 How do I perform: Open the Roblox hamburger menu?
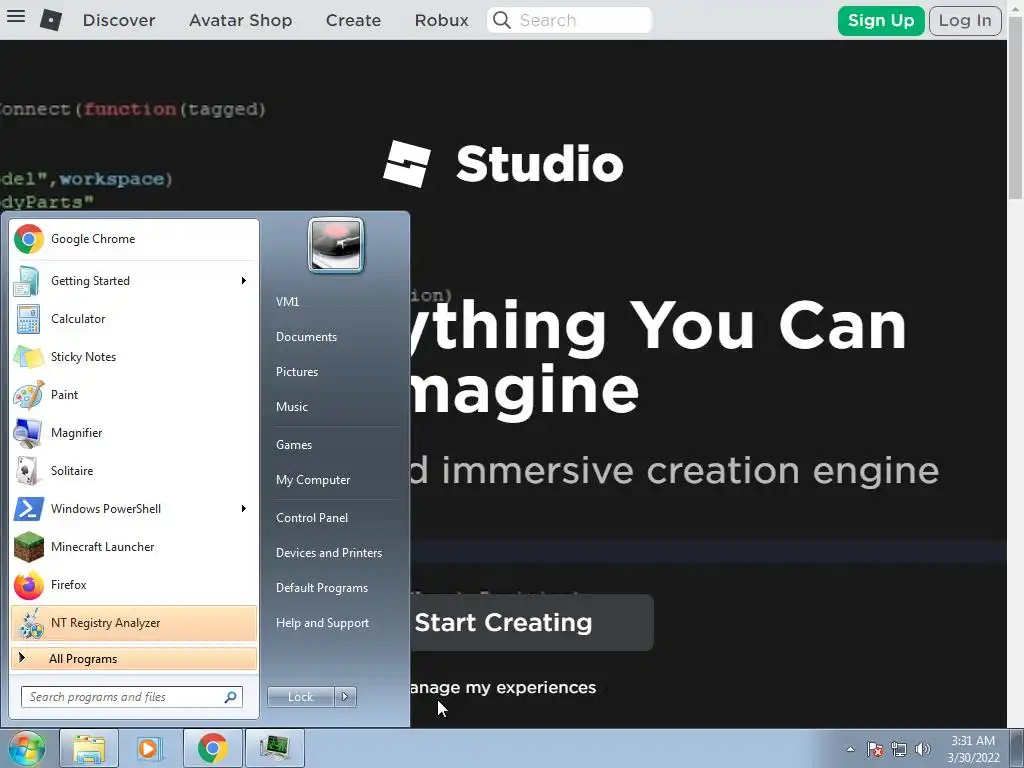click(16, 16)
